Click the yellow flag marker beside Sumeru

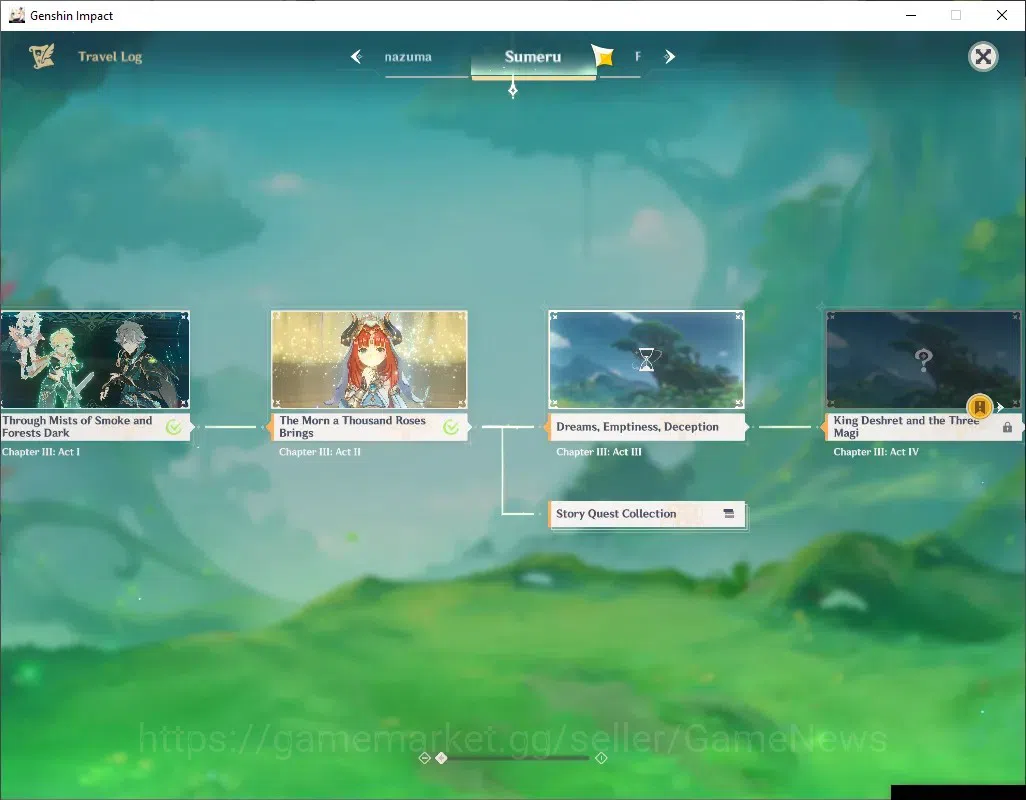(x=603, y=56)
